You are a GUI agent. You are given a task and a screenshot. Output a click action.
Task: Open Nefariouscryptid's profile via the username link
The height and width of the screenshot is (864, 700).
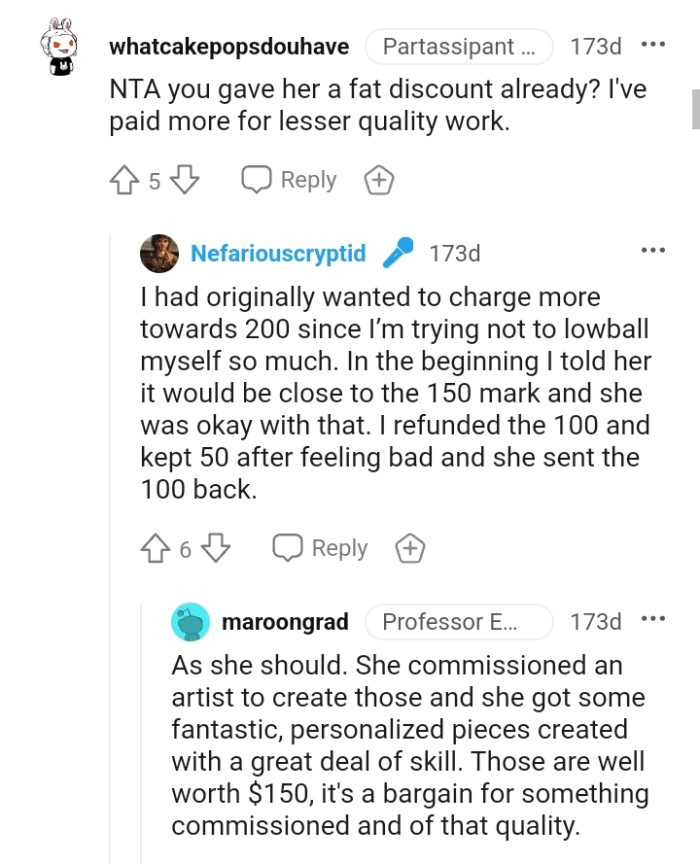[279, 253]
